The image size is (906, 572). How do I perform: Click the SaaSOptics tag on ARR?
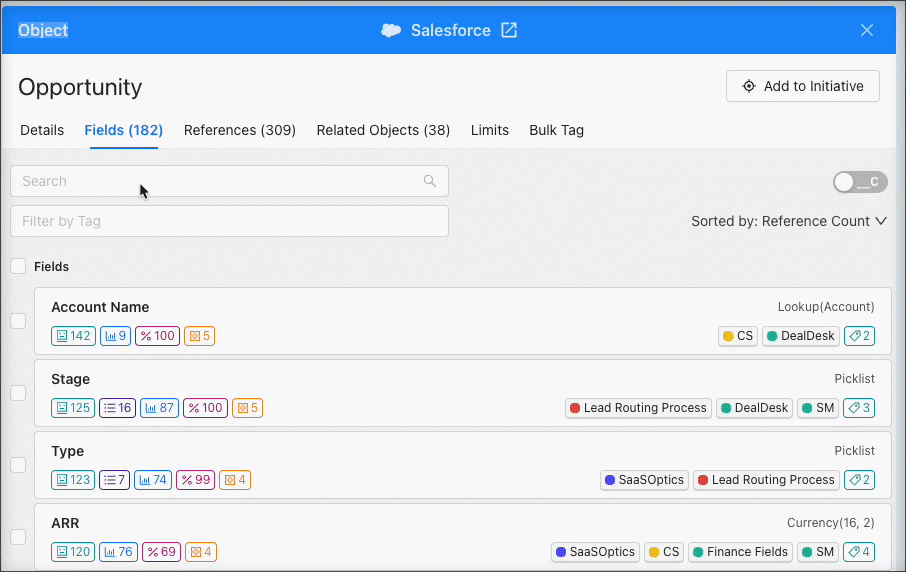click(595, 552)
